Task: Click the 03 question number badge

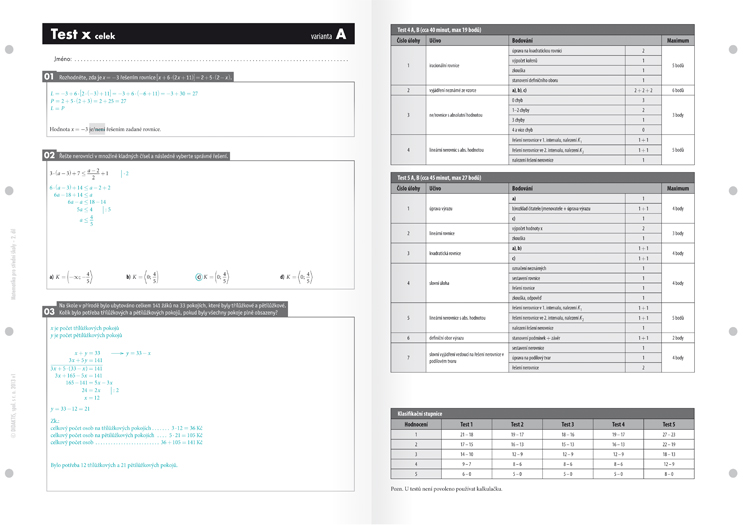Action: click(x=49, y=310)
